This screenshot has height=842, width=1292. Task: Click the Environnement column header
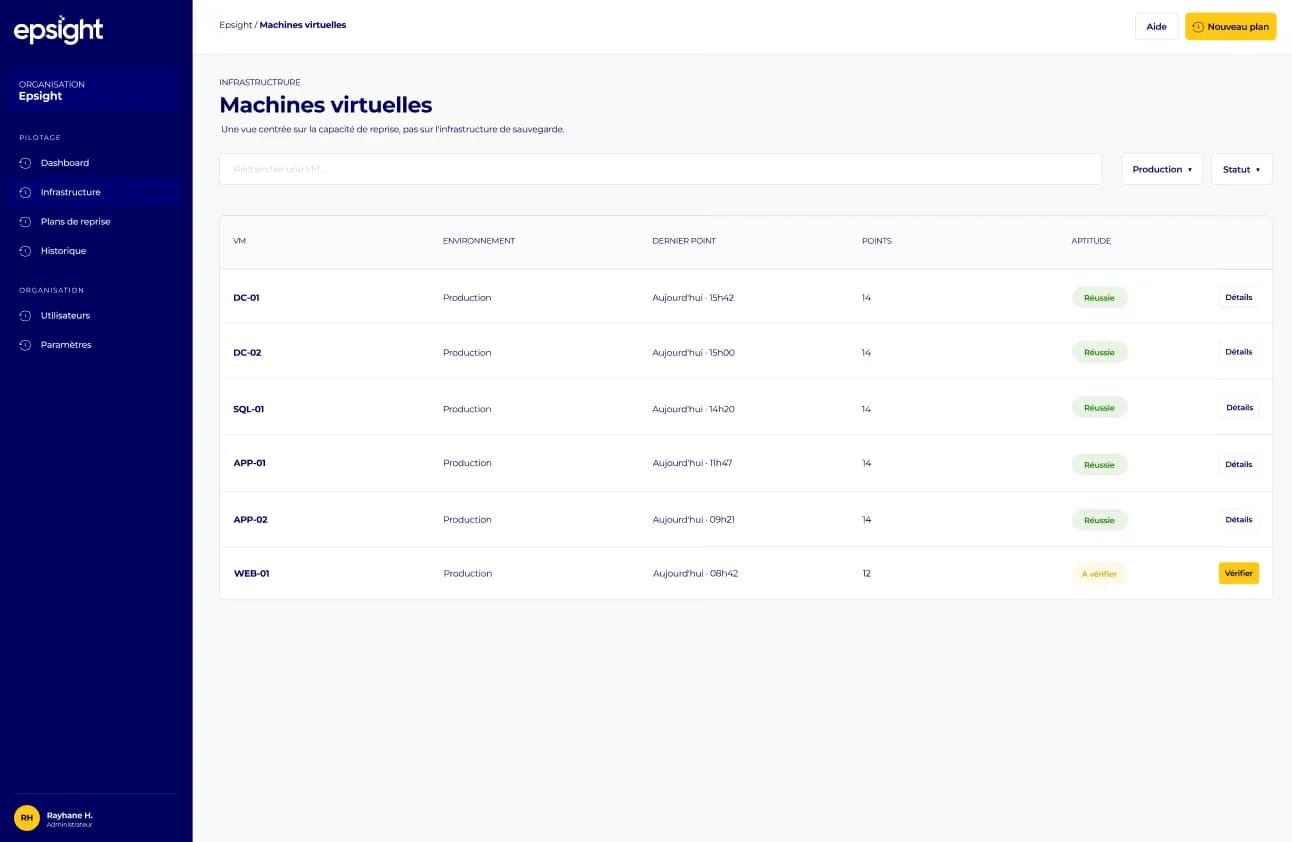tap(479, 241)
